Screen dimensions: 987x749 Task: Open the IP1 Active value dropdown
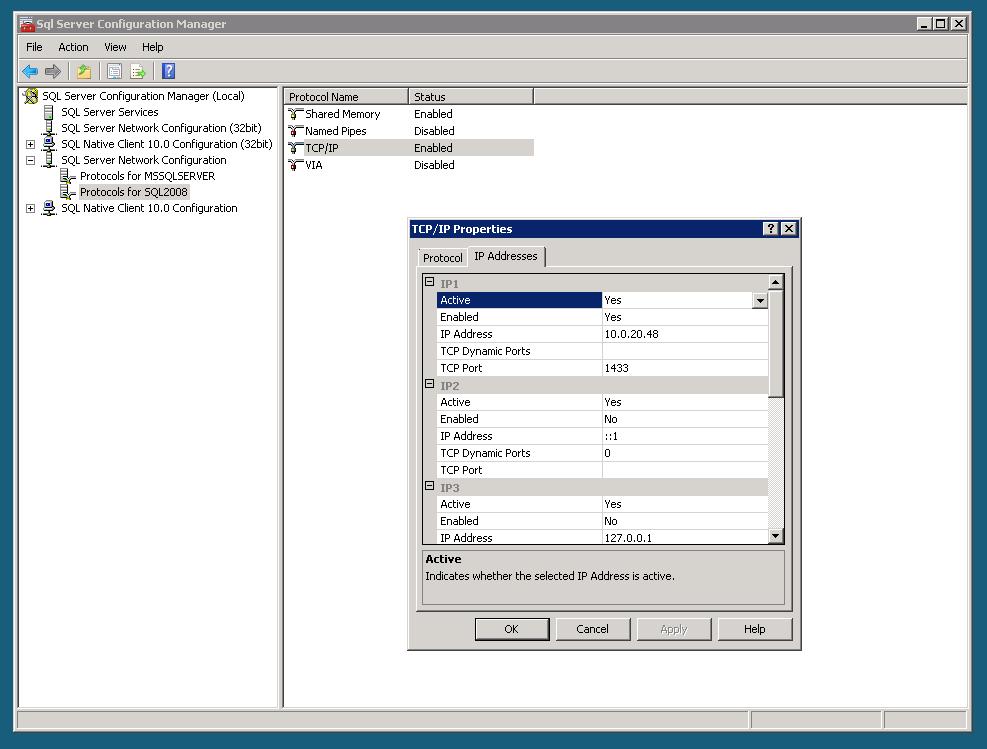(760, 300)
